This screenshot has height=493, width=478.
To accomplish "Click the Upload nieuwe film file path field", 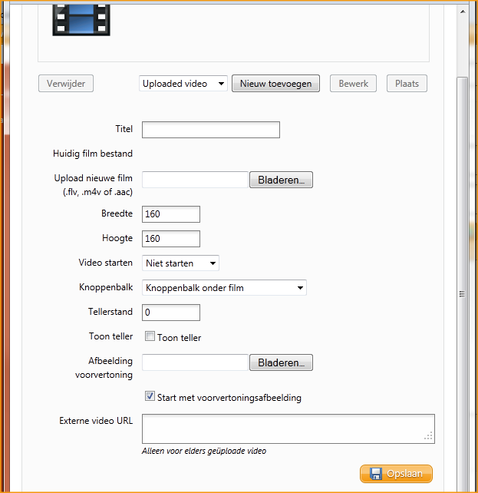I will pos(195,180).
